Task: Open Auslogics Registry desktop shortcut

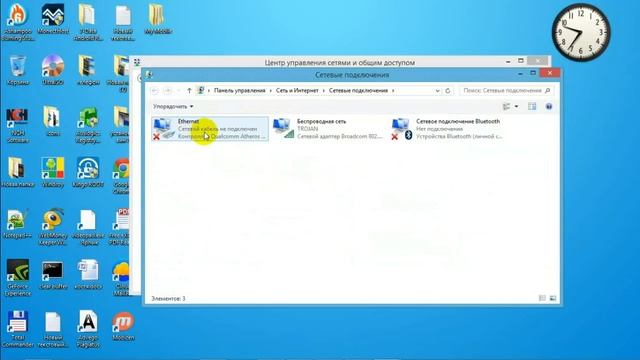Action: click(88, 125)
